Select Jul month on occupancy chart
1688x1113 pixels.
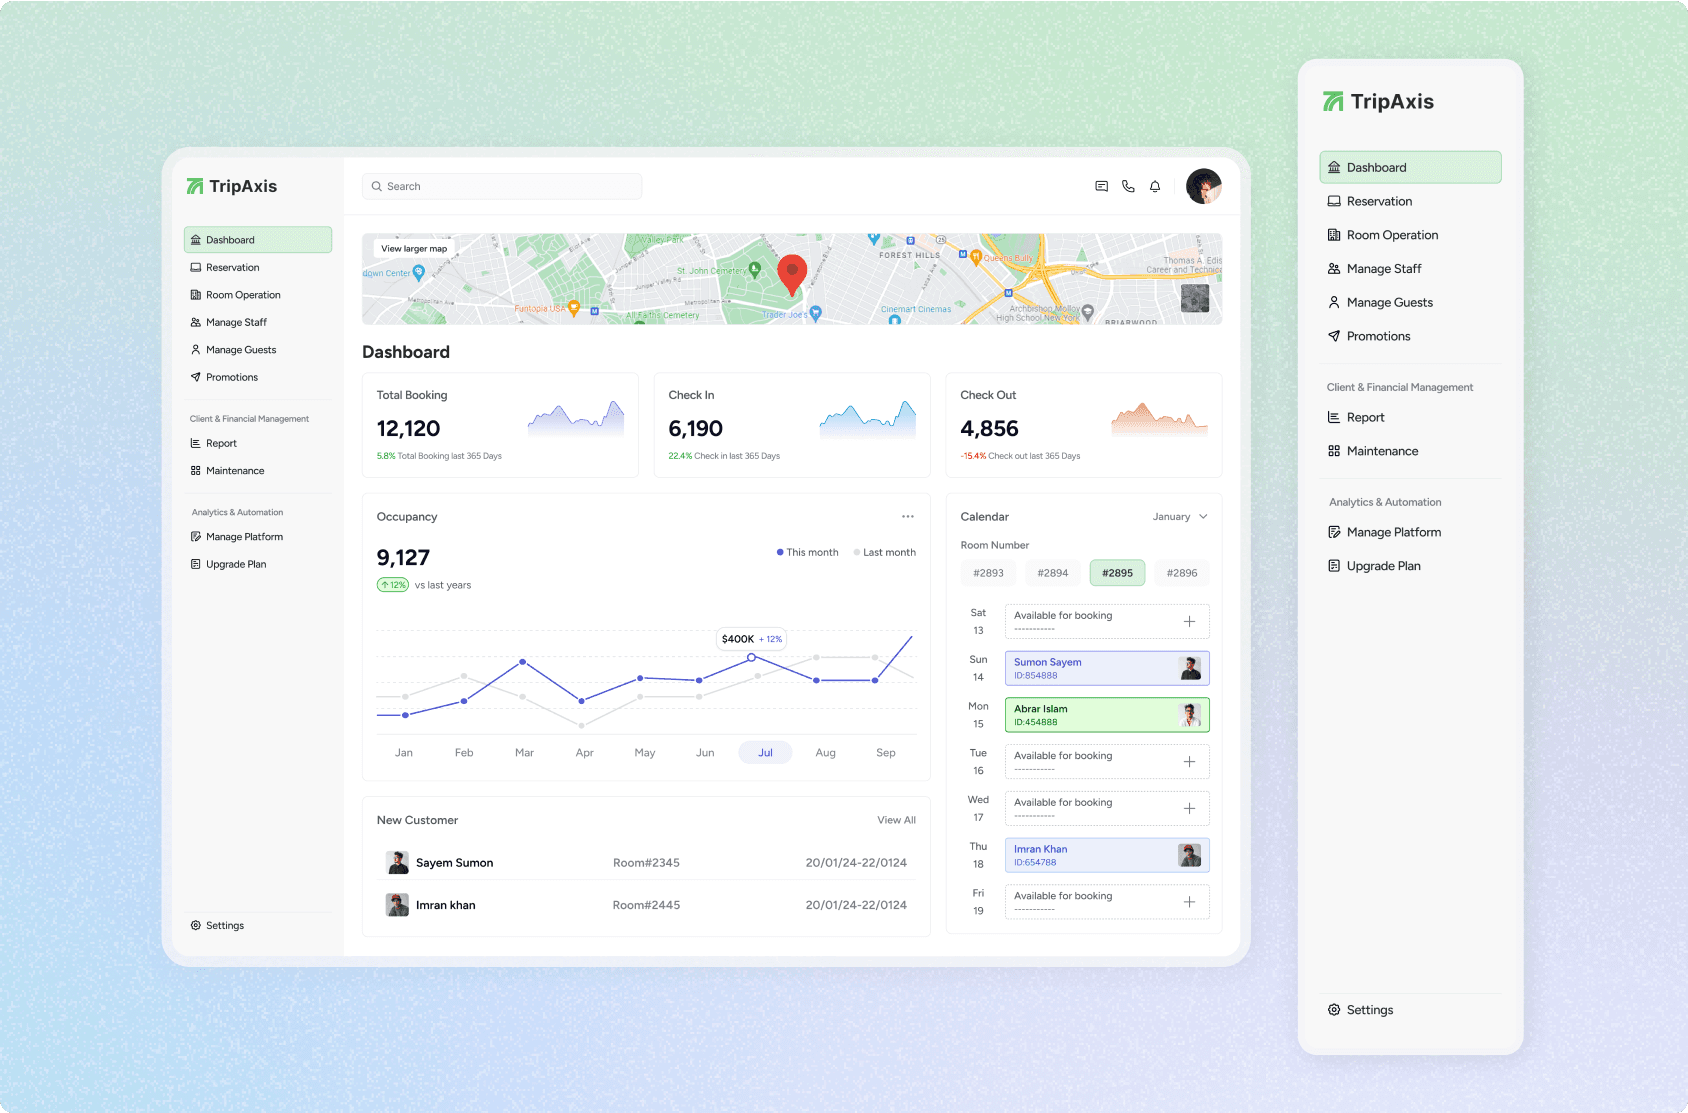765,753
